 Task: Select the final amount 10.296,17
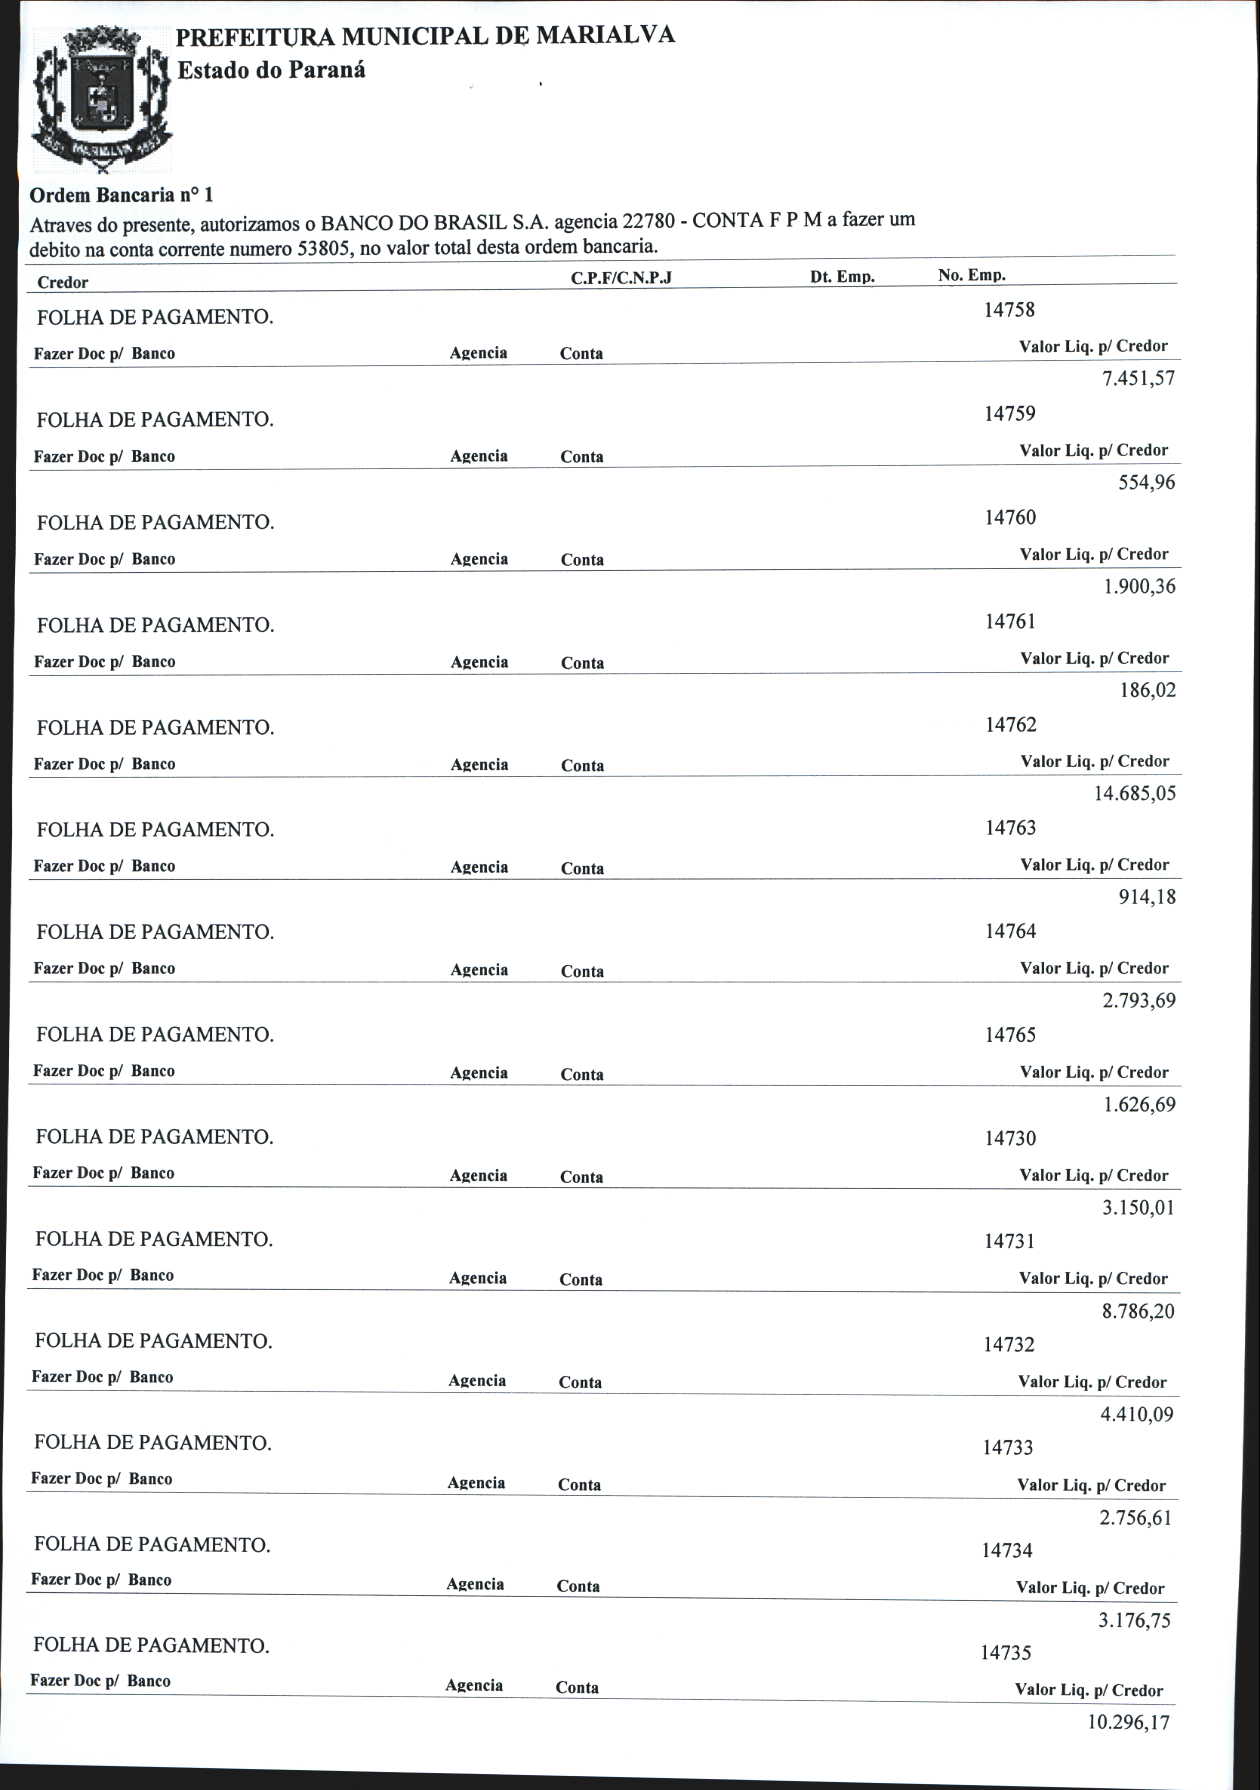(x=1129, y=1723)
